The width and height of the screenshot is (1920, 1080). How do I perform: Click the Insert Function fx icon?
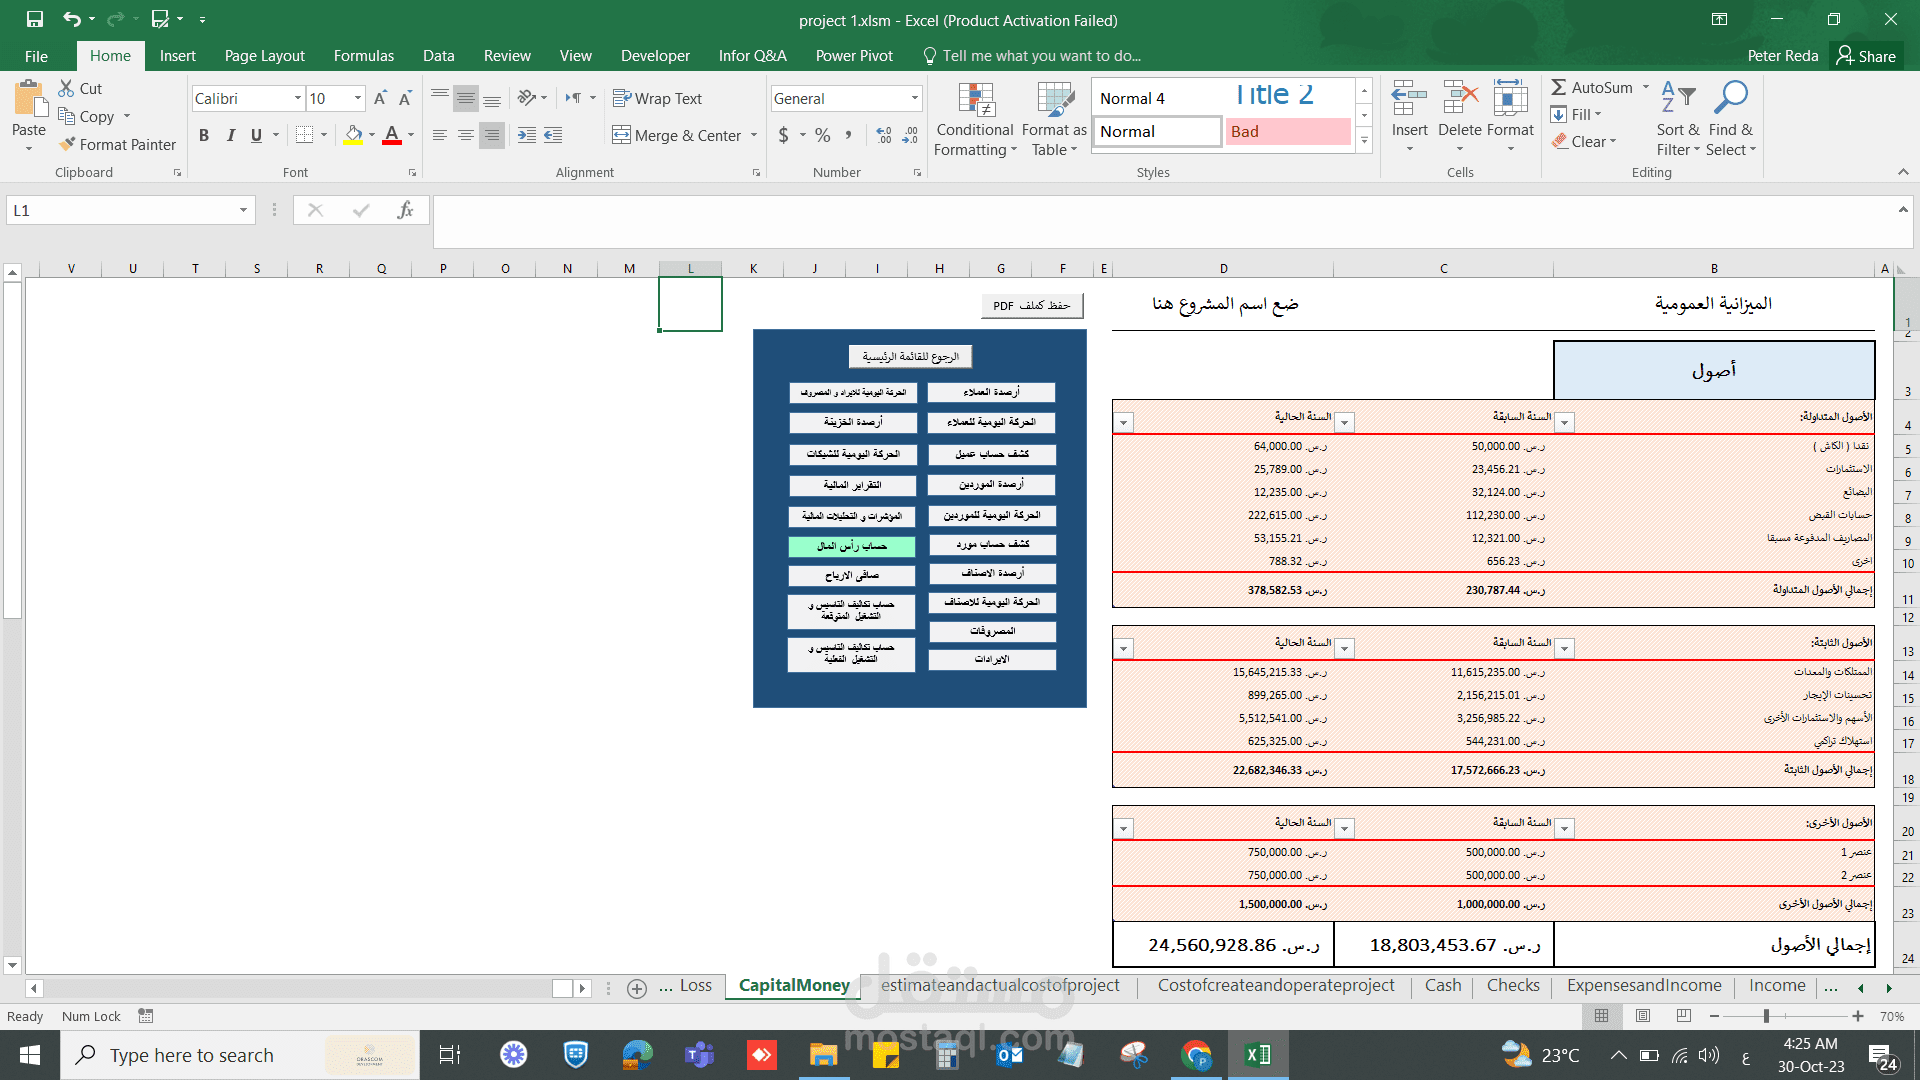[405, 210]
